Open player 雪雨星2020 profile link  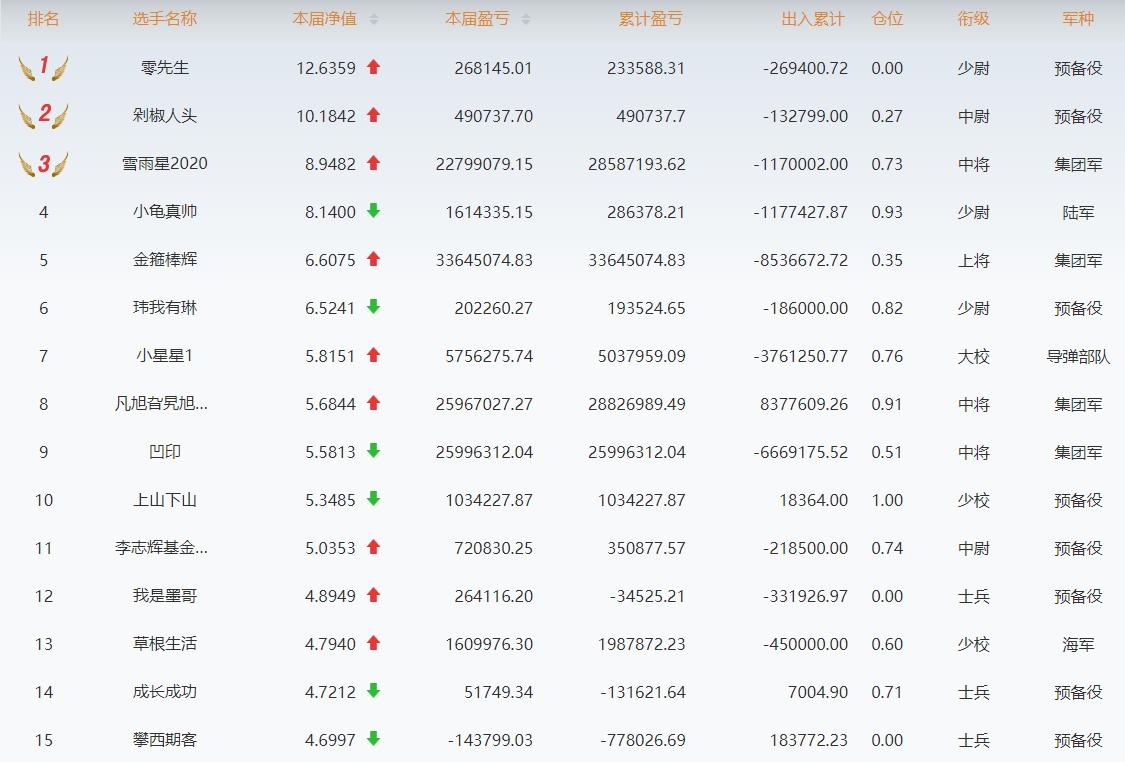(x=165, y=164)
